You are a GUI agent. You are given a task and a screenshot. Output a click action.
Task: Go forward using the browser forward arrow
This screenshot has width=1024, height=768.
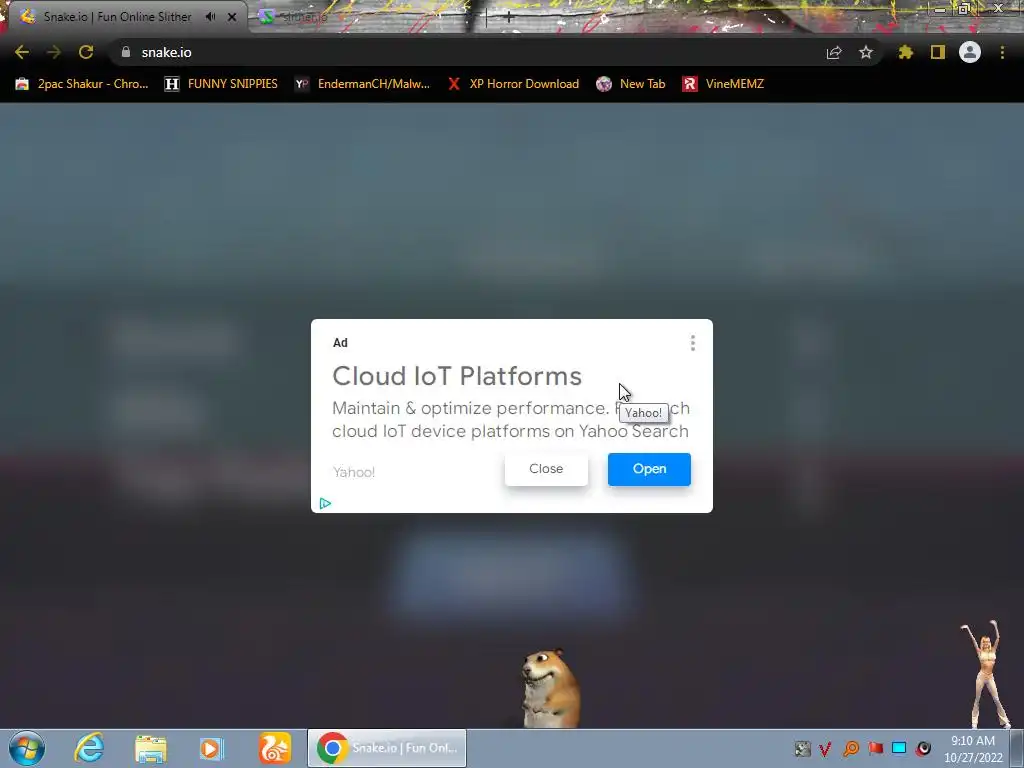[54, 52]
